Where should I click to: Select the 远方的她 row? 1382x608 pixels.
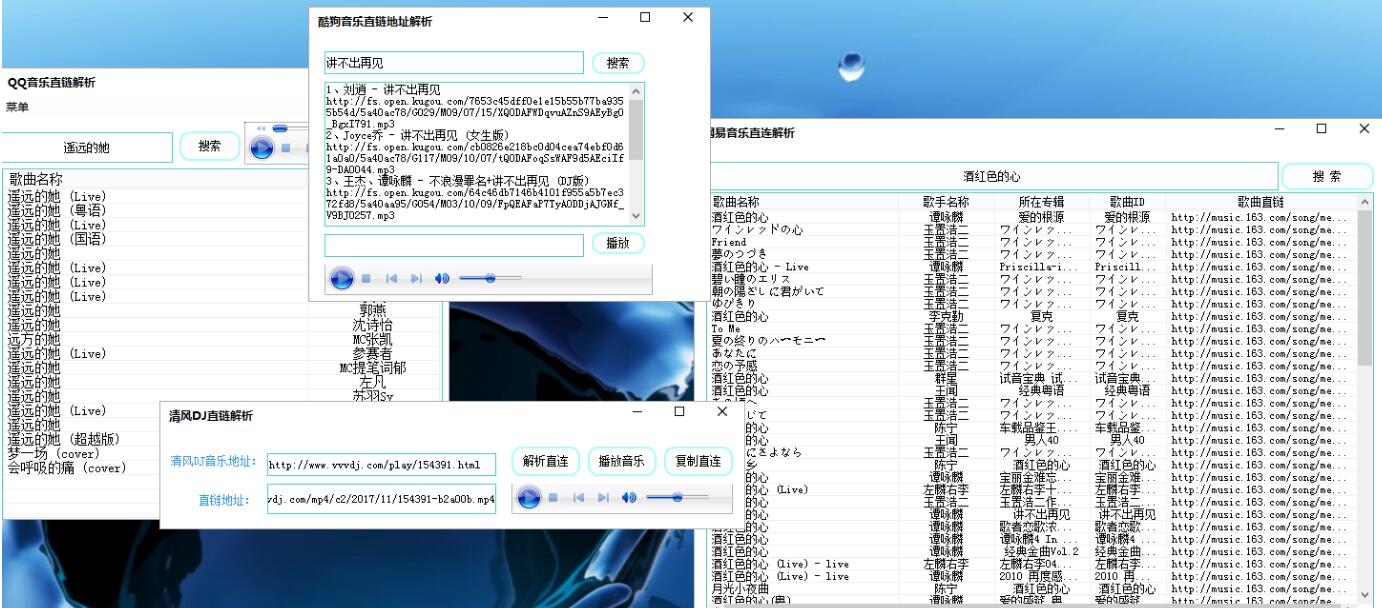pyautogui.click(x=221, y=339)
